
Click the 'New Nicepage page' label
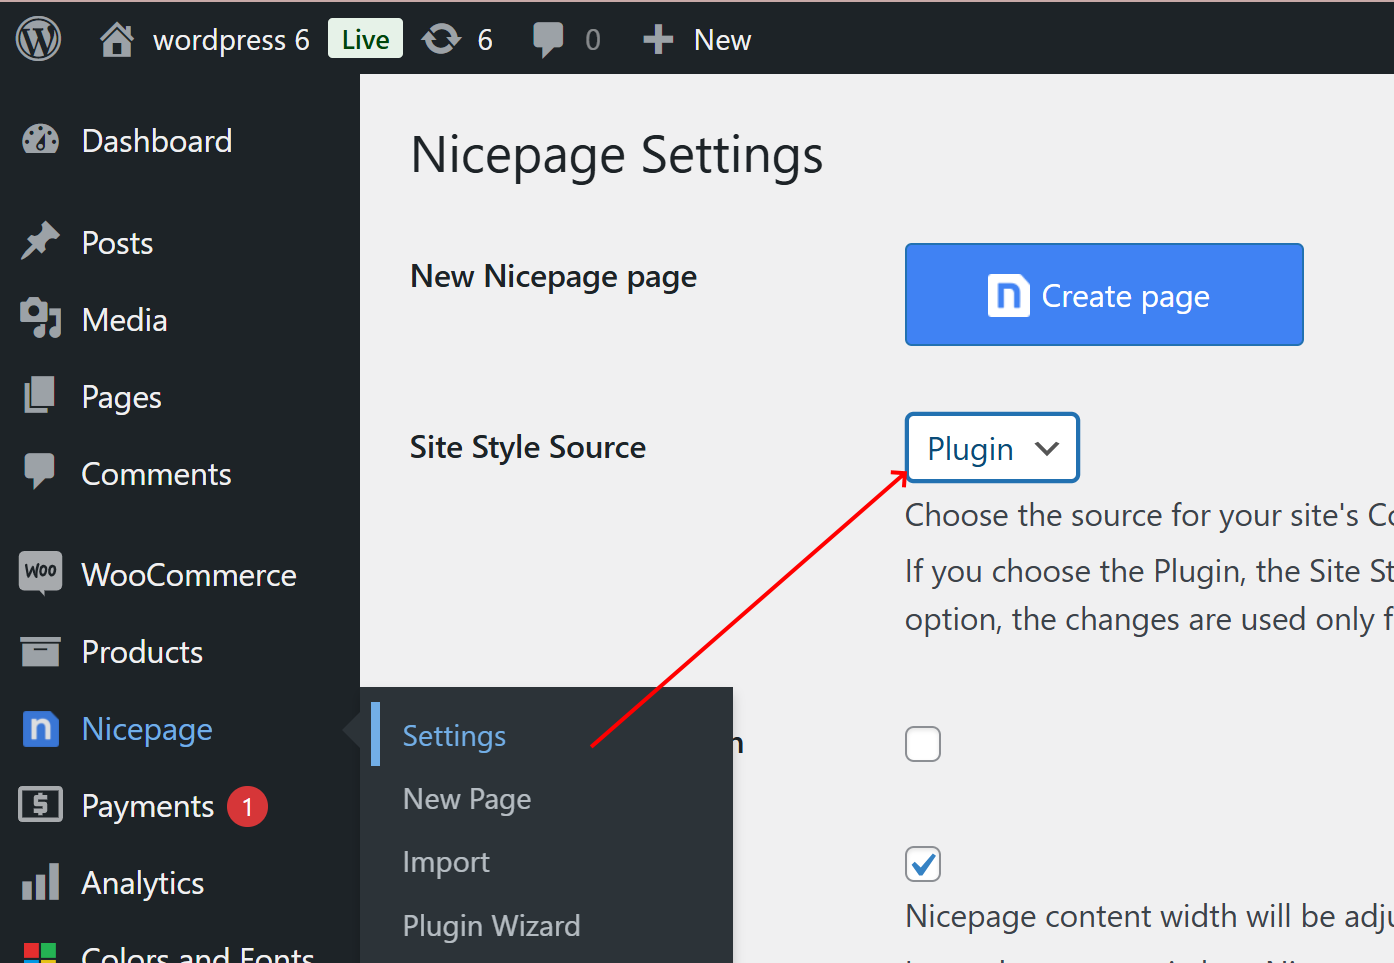point(554,277)
